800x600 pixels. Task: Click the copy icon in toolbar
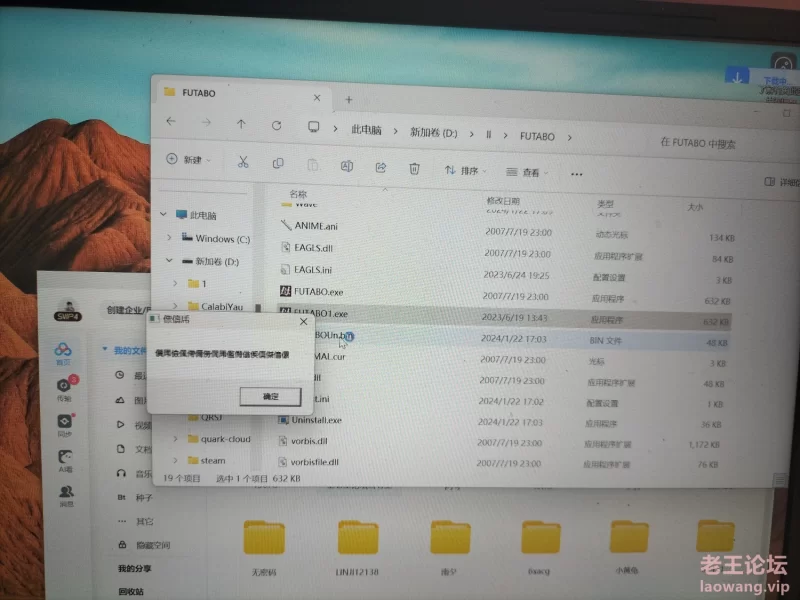coord(278,163)
